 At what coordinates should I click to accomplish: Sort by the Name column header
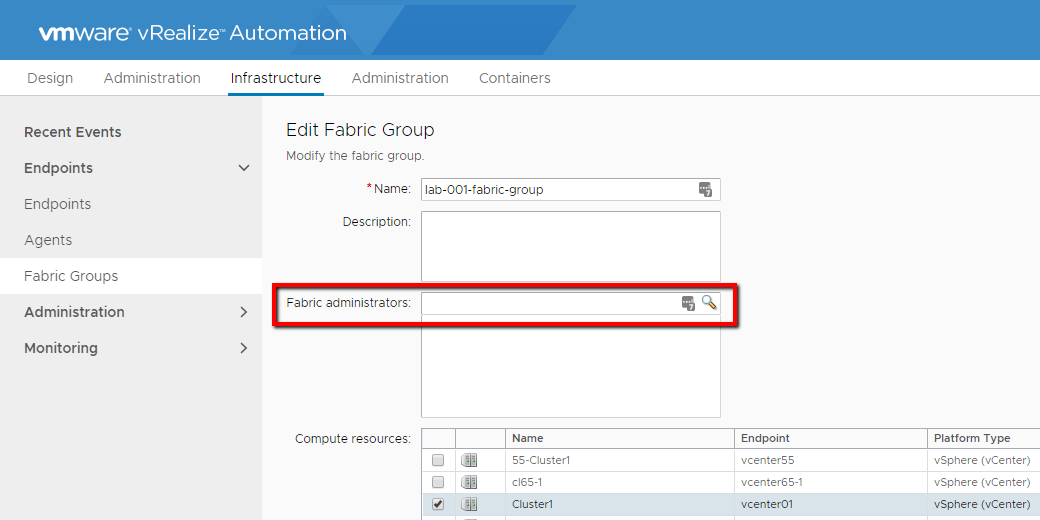(619, 438)
